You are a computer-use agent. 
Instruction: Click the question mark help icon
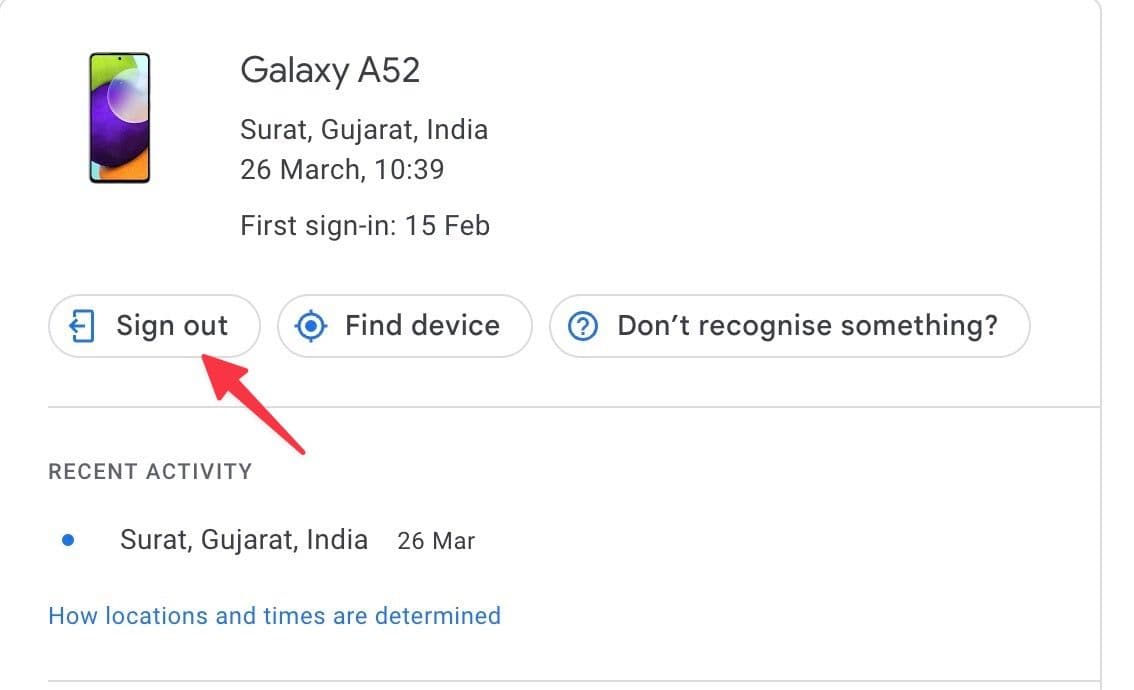(582, 326)
